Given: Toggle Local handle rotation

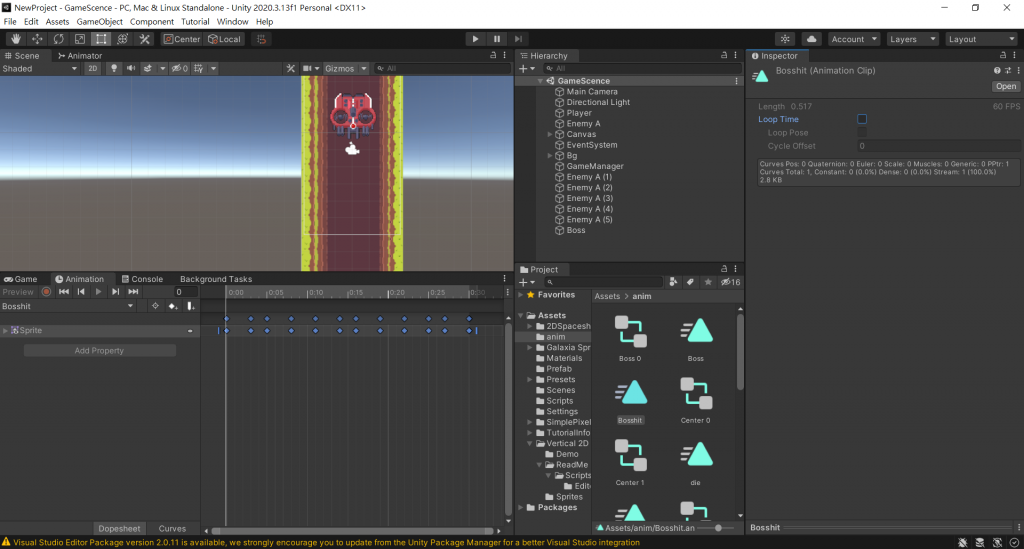Looking at the screenshot, I should tap(225, 39).
